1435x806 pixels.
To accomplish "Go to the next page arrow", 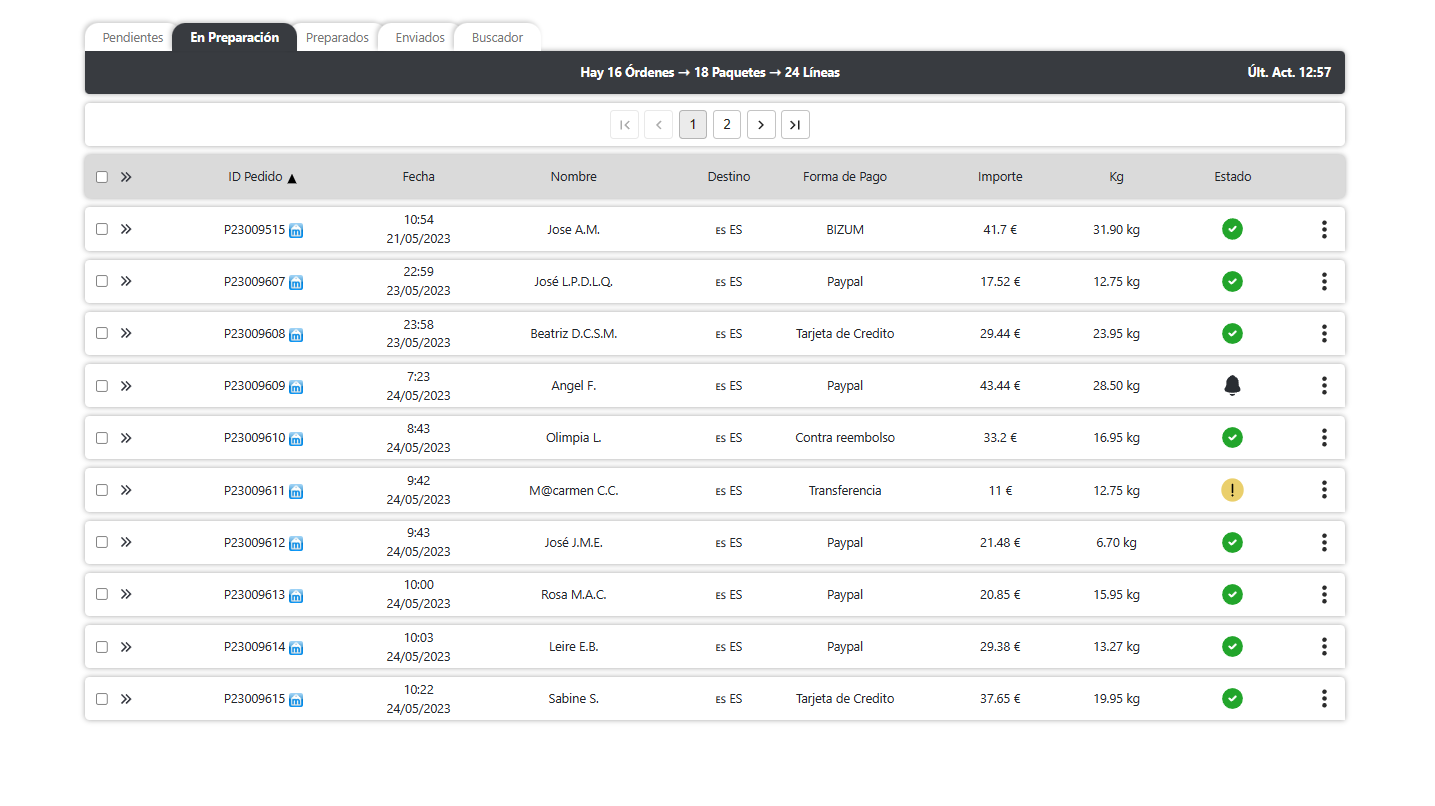I will pyautogui.click(x=761, y=125).
